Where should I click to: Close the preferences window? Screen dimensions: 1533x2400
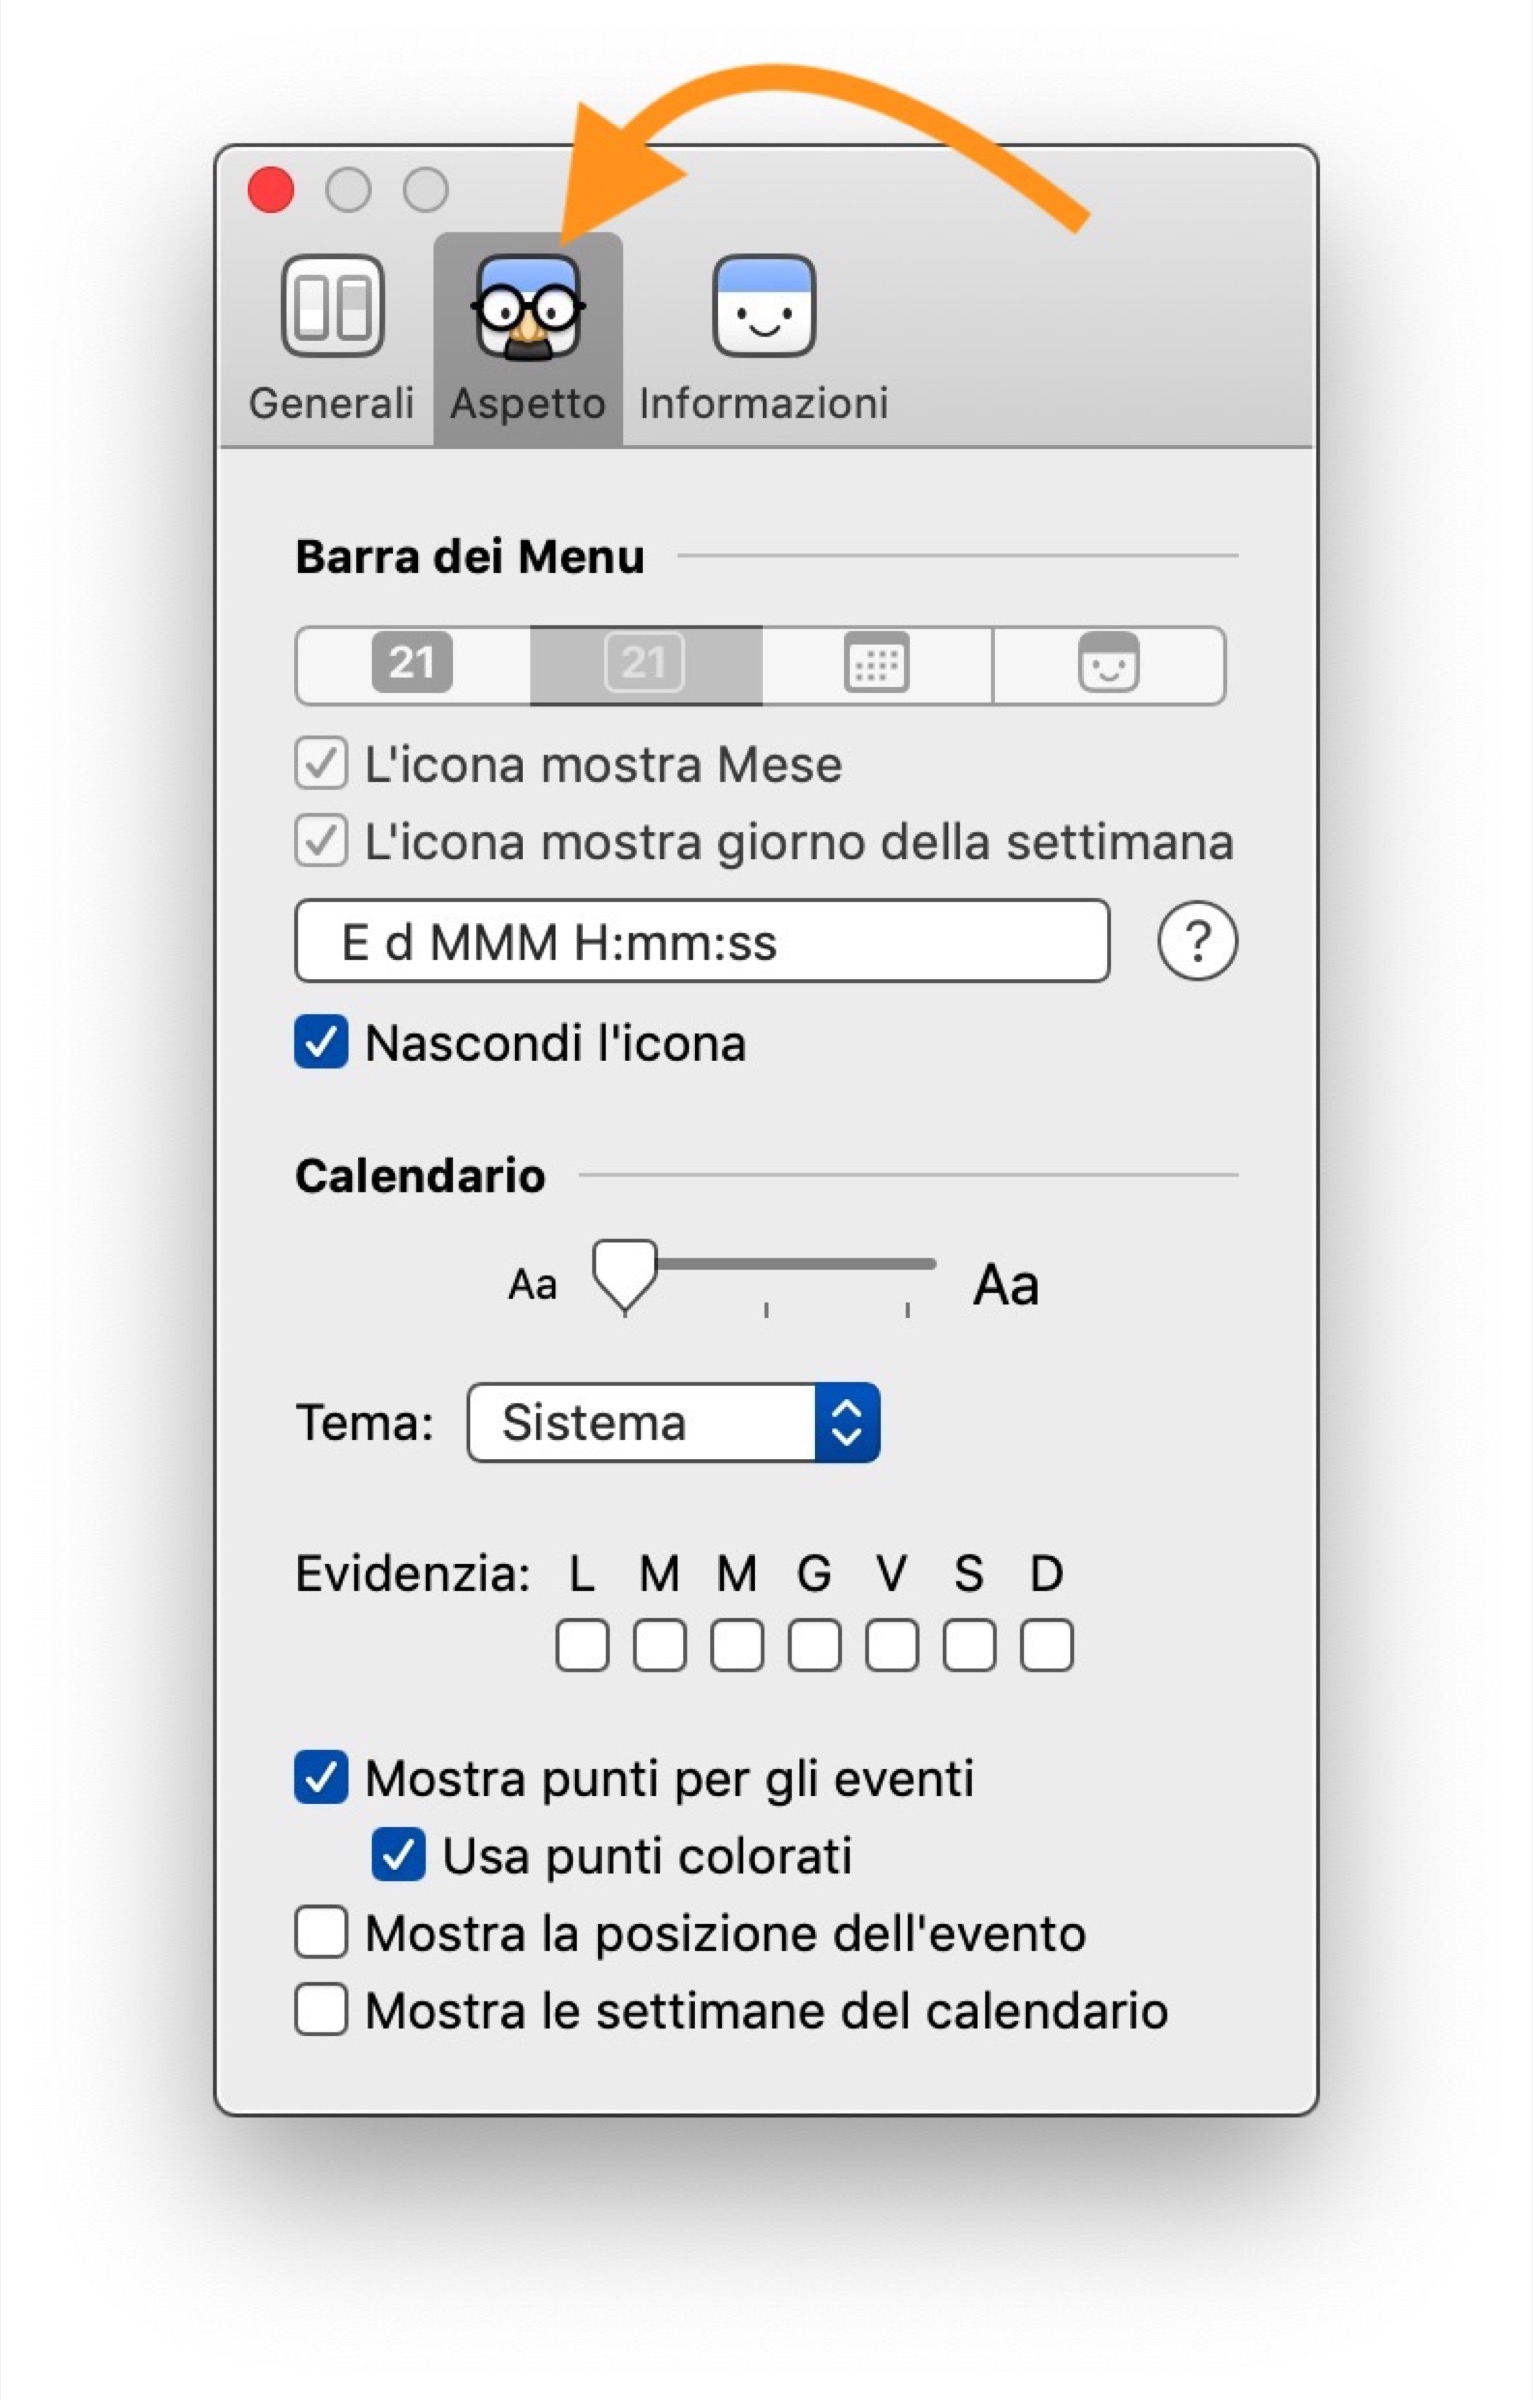pos(270,190)
